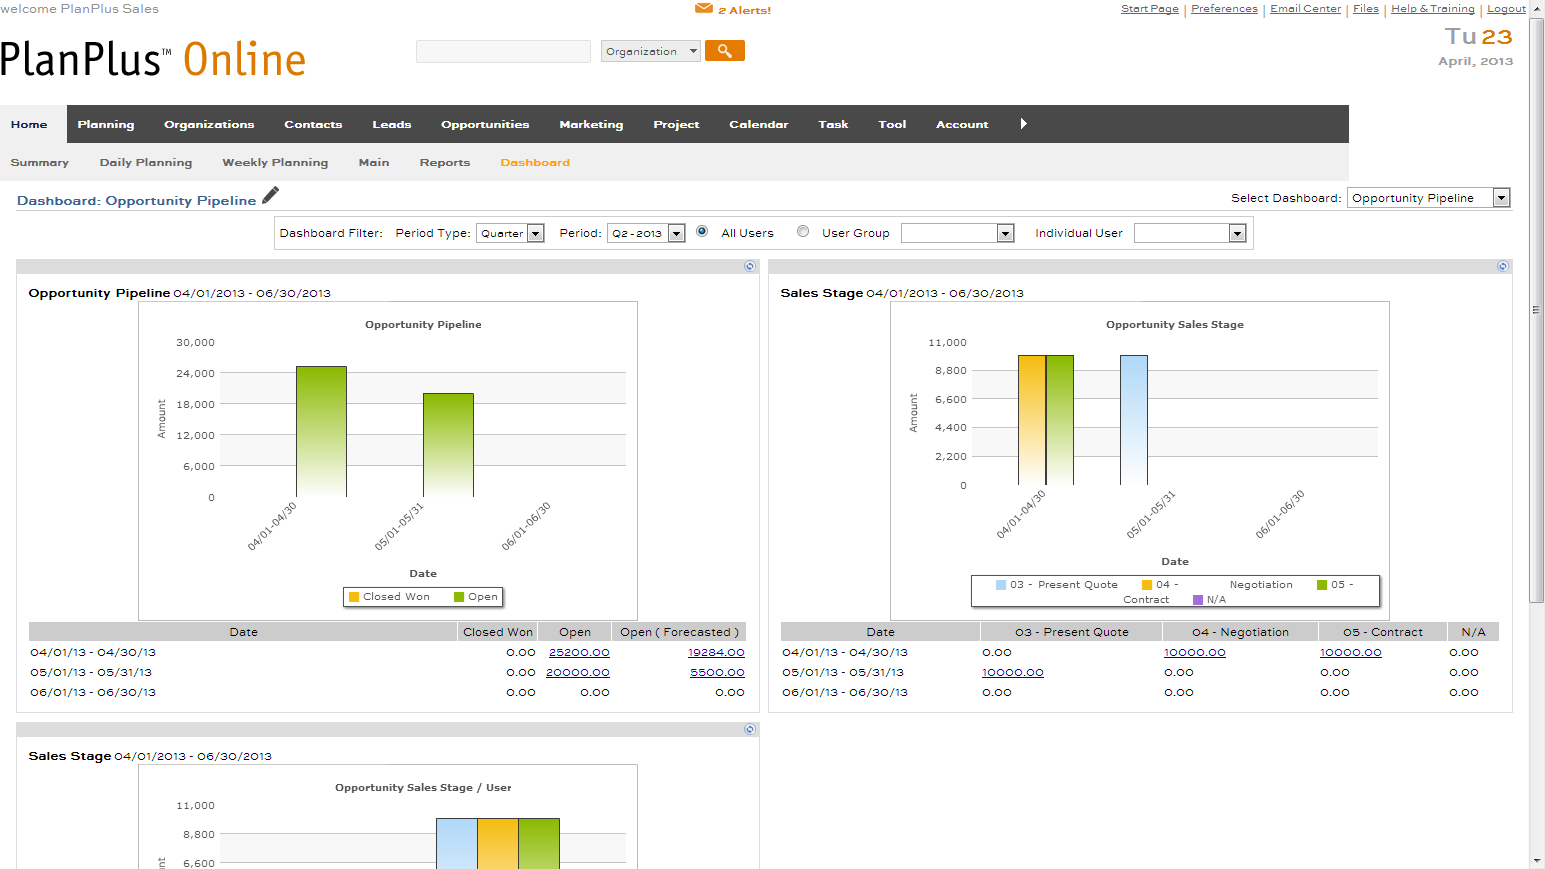Refresh the top-right Sales Stage panel icon
The image size is (1545, 869).
(1502, 266)
